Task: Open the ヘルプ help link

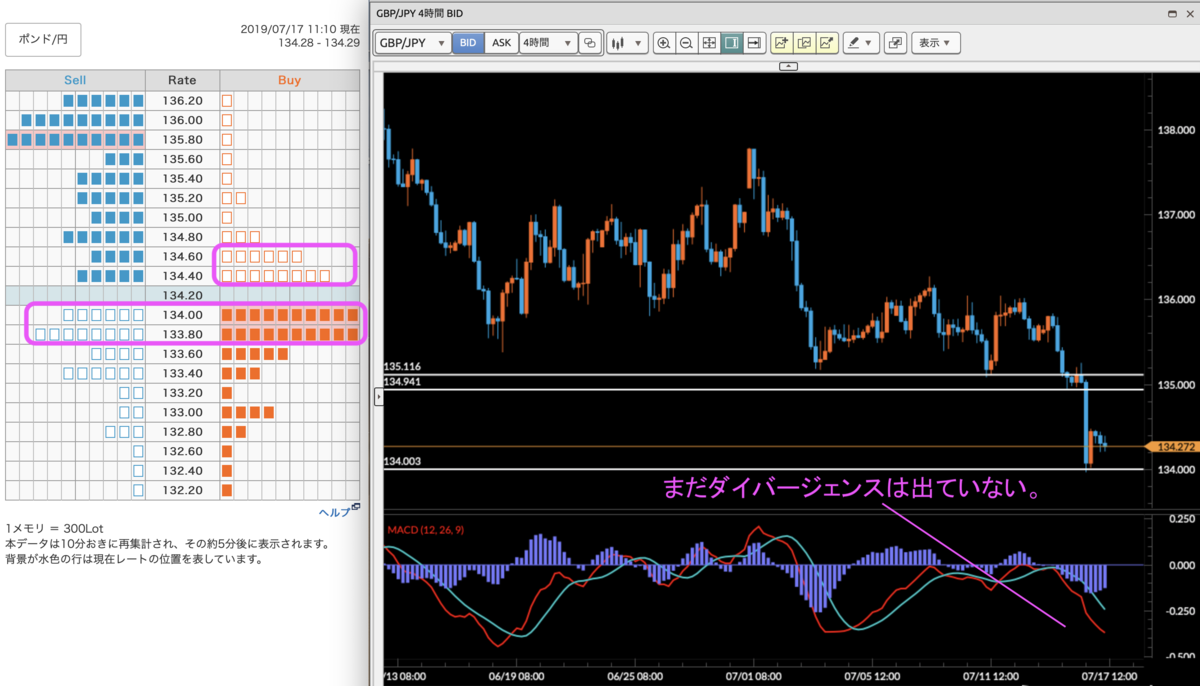Action: pos(338,511)
